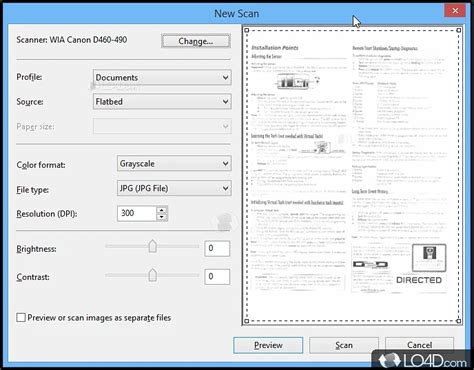Click the Scanner: WIA Canon D460-490 label
This screenshot has height=370, width=474.
(x=72, y=40)
